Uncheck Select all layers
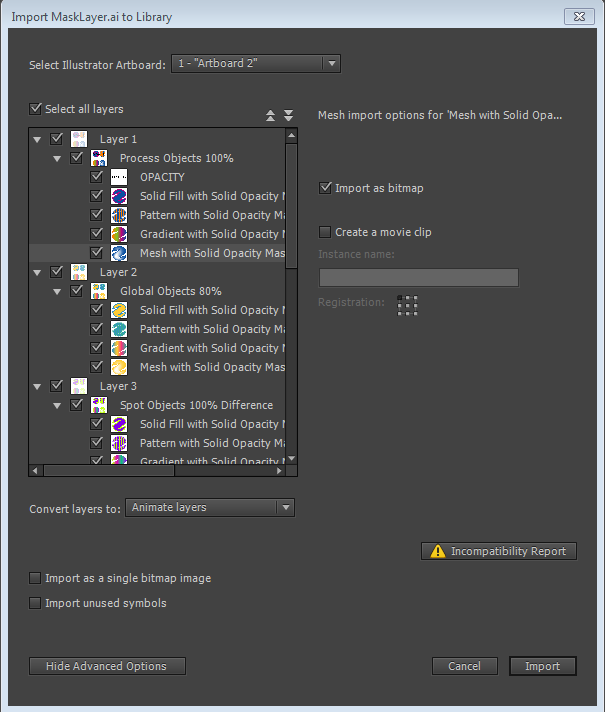The width and height of the screenshot is (605, 712). tap(37, 109)
